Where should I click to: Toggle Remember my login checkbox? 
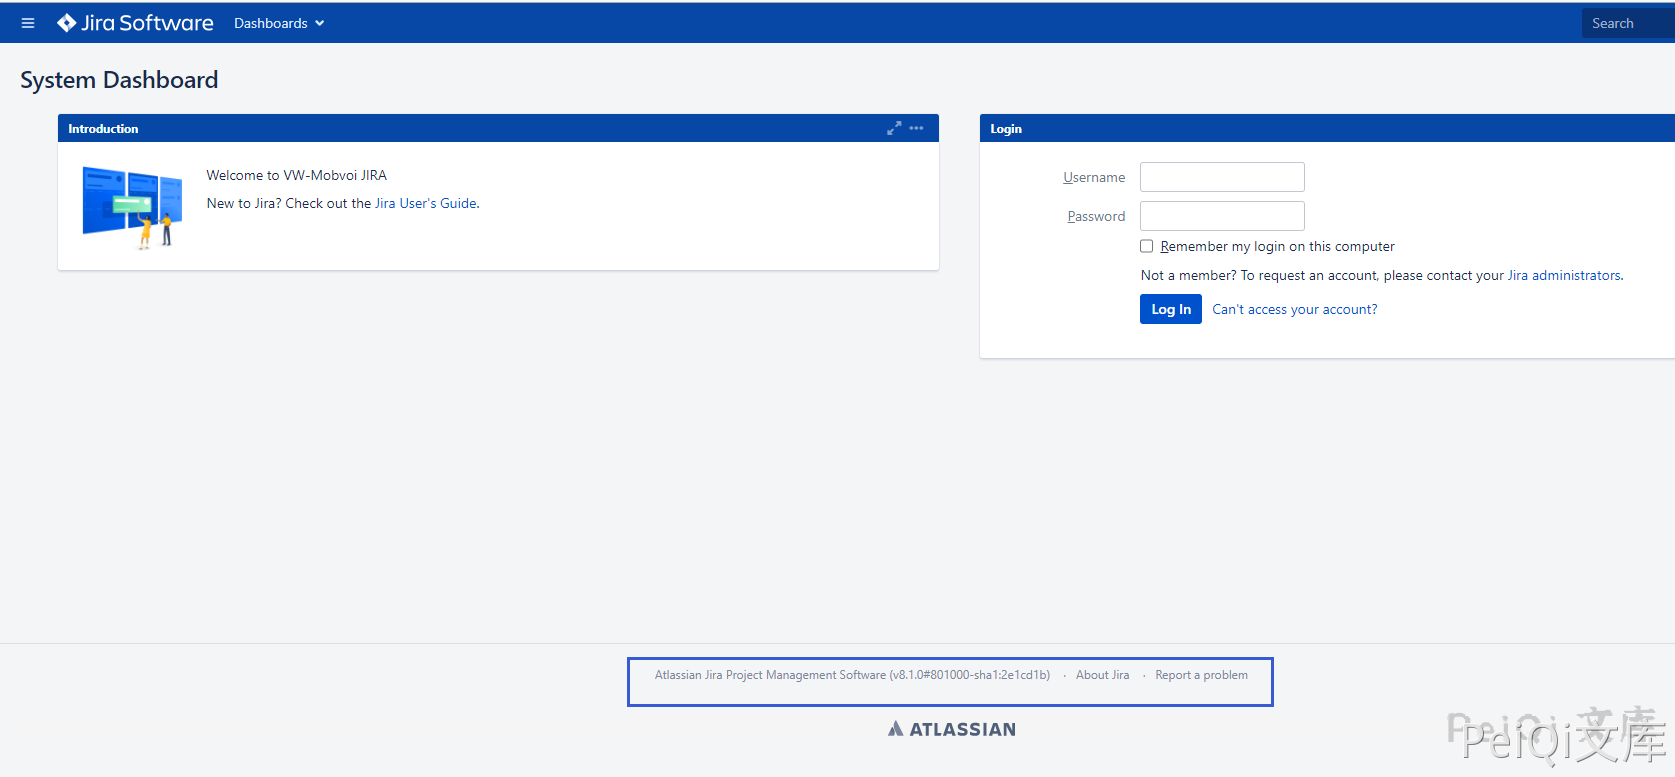click(x=1147, y=246)
